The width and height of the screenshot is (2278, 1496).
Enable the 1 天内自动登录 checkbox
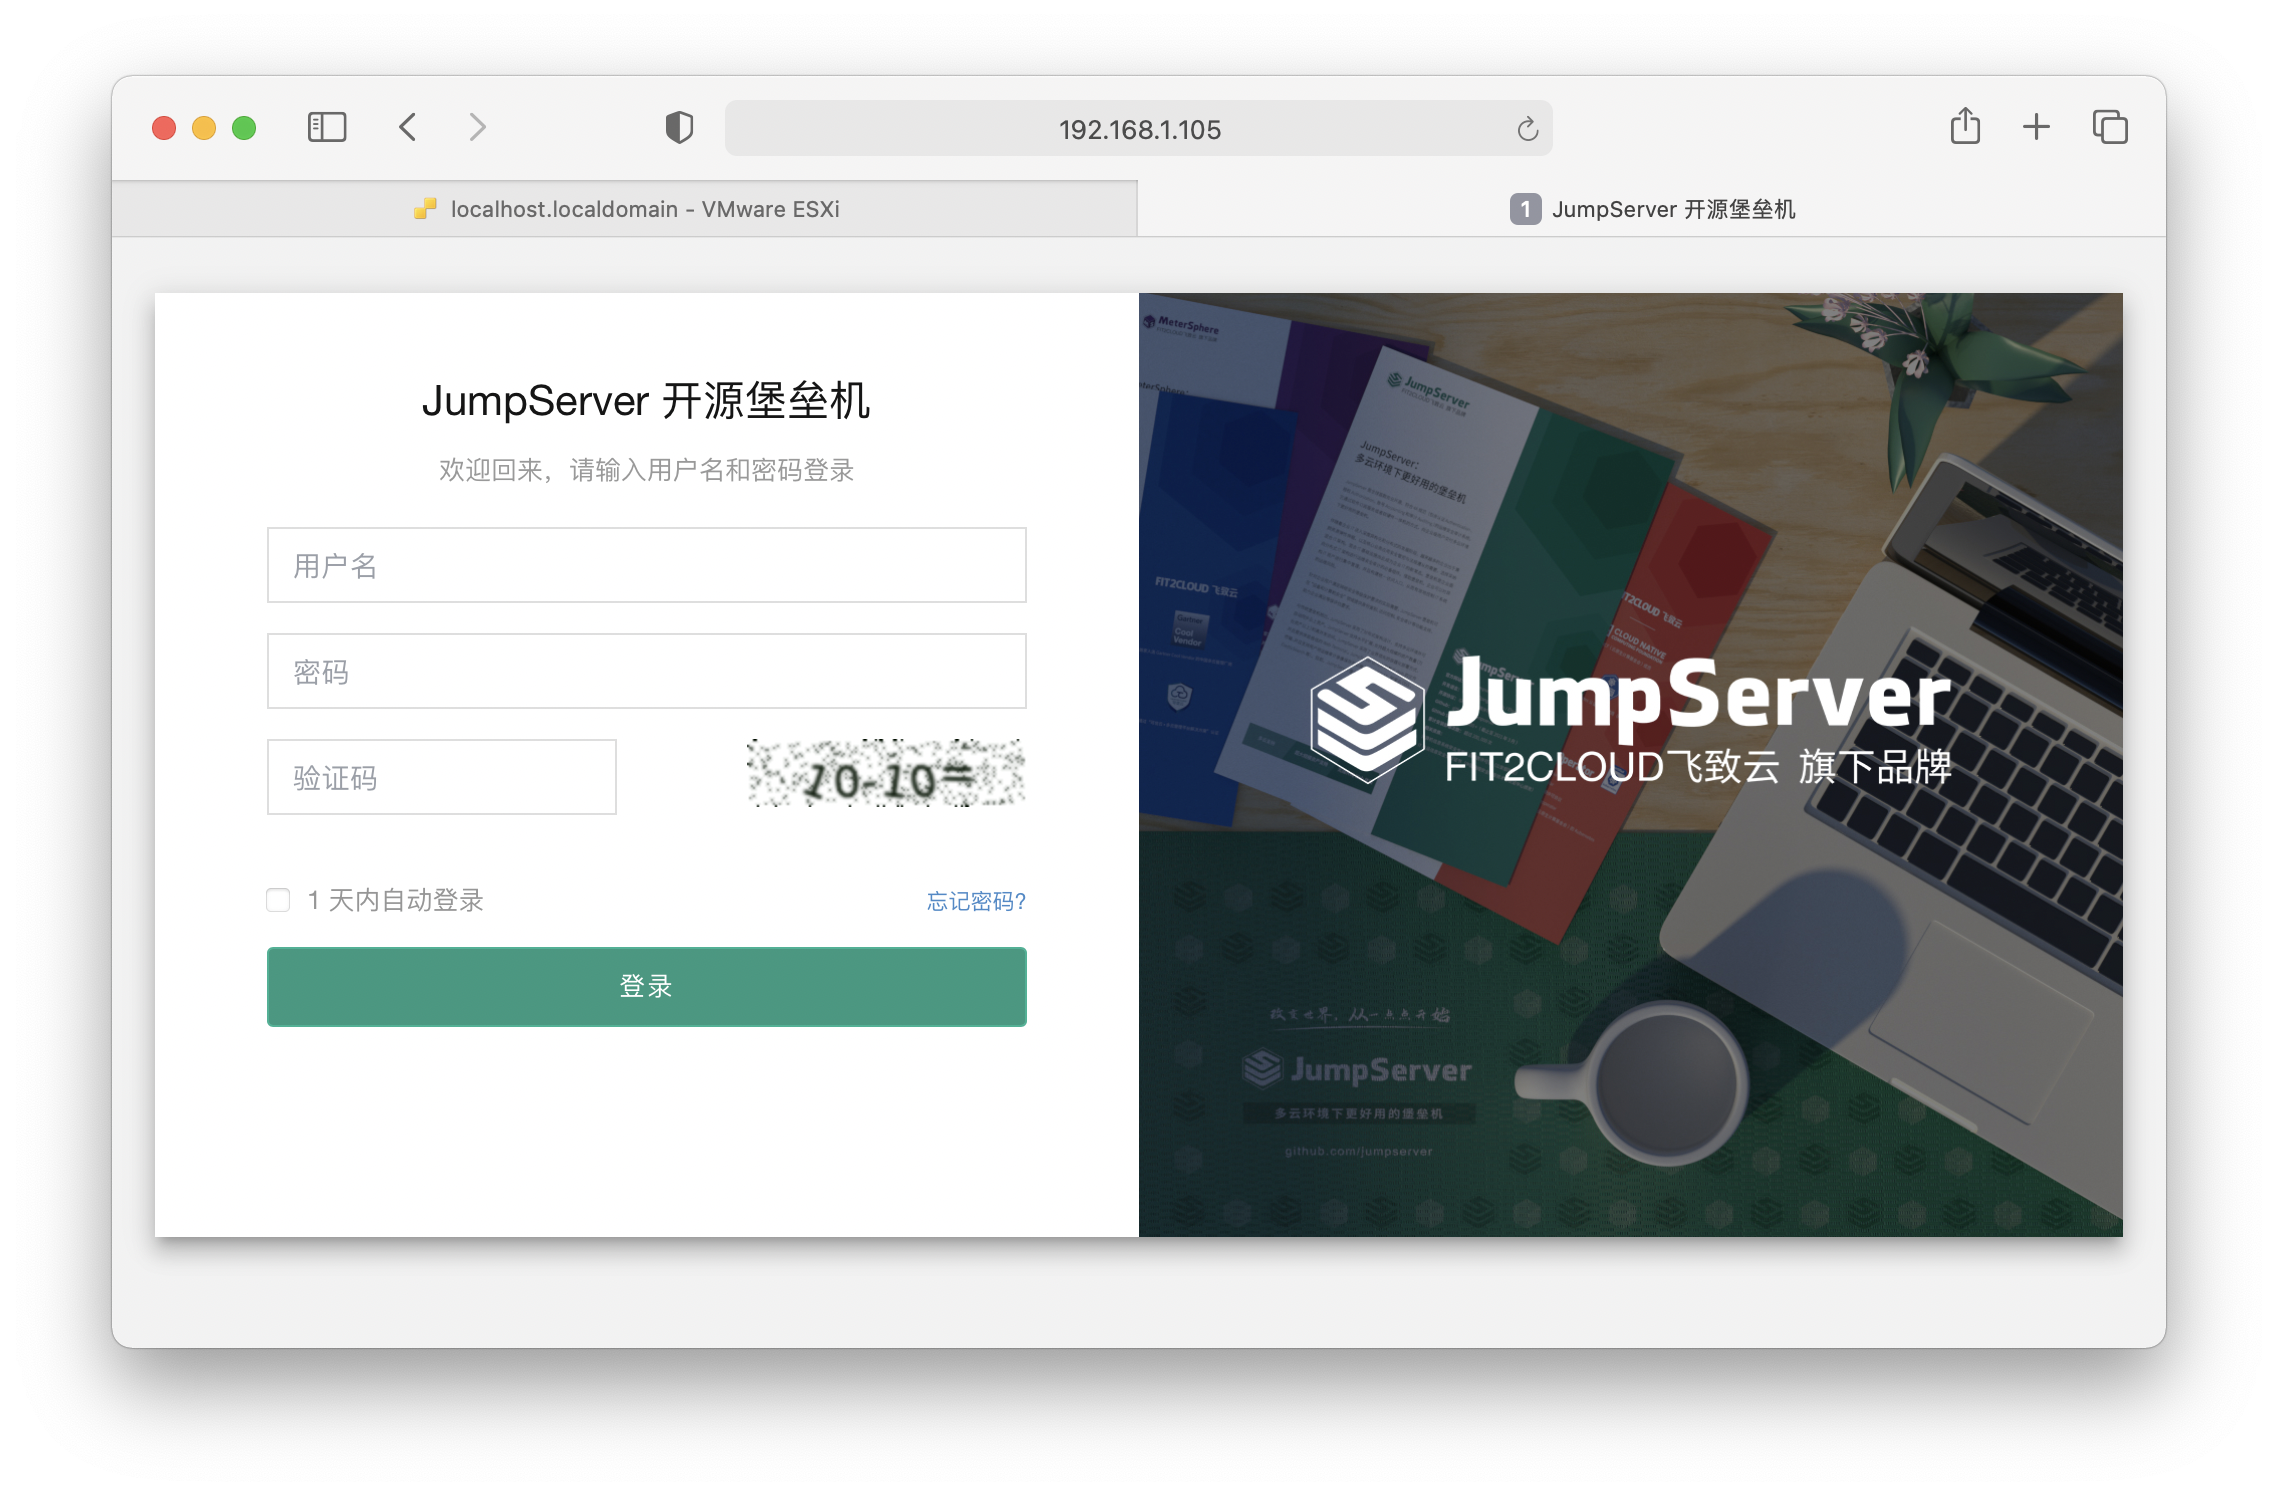(x=278, y=900)
